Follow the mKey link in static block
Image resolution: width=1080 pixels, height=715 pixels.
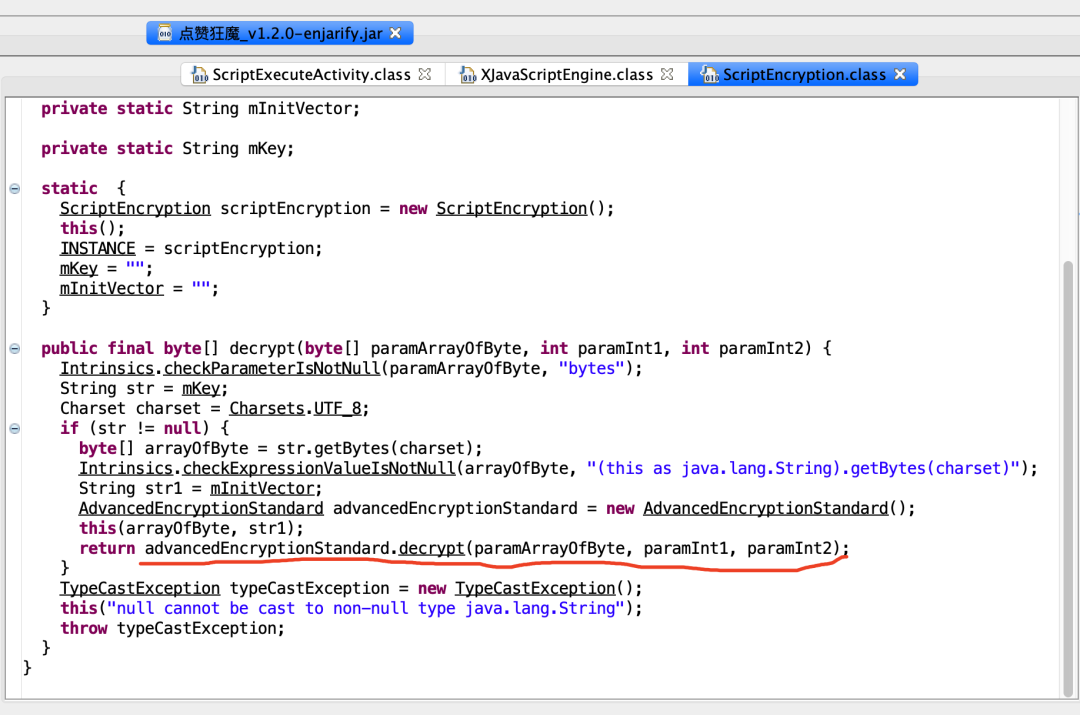[x=79, y=268]
